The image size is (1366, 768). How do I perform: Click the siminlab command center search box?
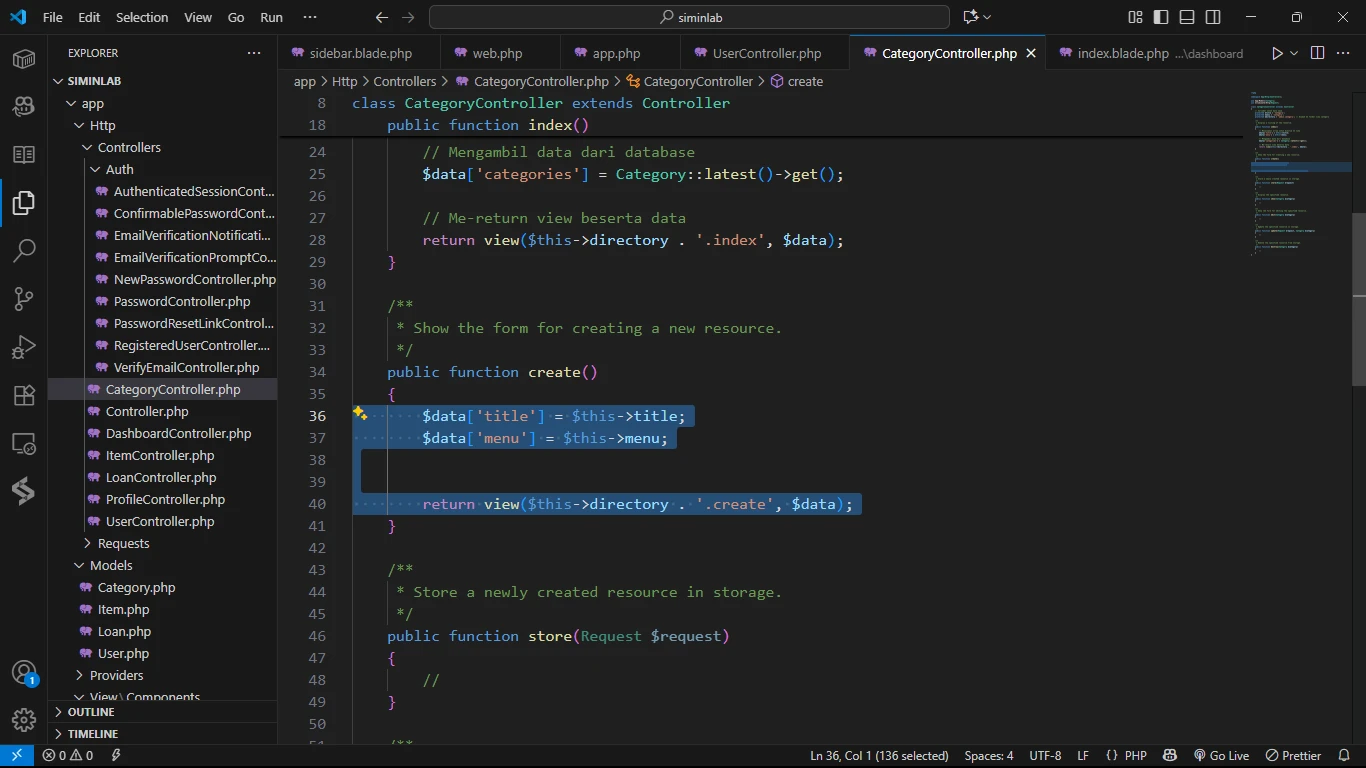point(689,17)
